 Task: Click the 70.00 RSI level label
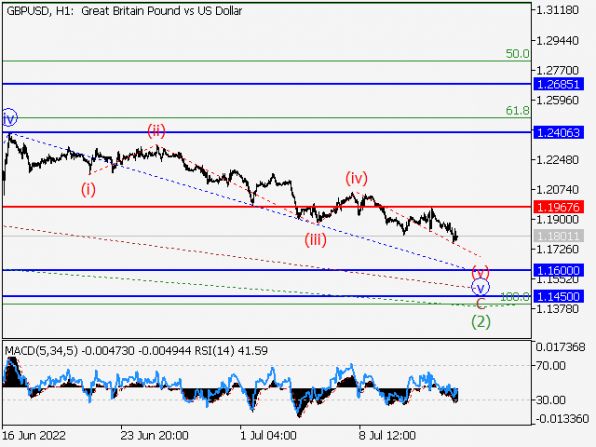[551, 366]
